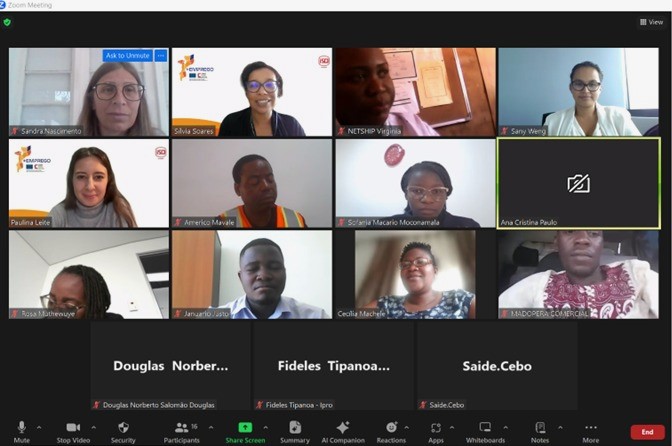Viewport: 672px width, 446px height.
Task: Start Share Screen
Action: click(x=245, y=432)
